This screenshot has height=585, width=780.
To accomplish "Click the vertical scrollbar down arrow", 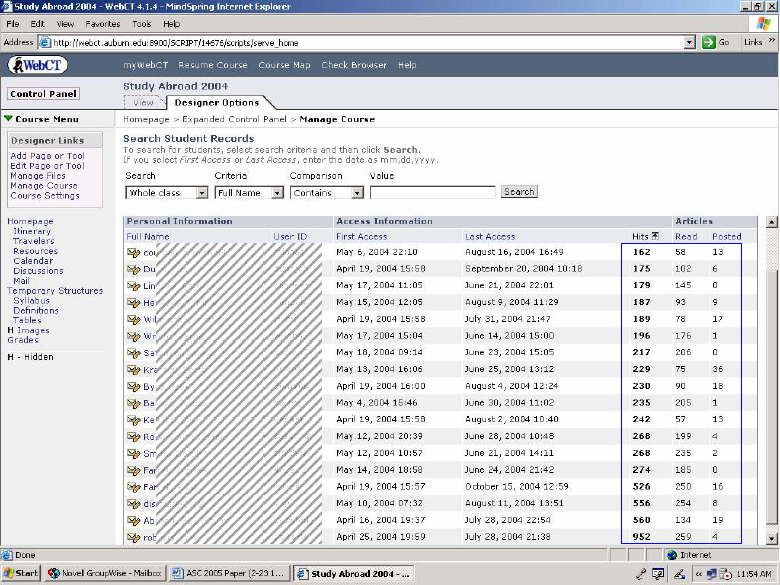I will point(772,538).
